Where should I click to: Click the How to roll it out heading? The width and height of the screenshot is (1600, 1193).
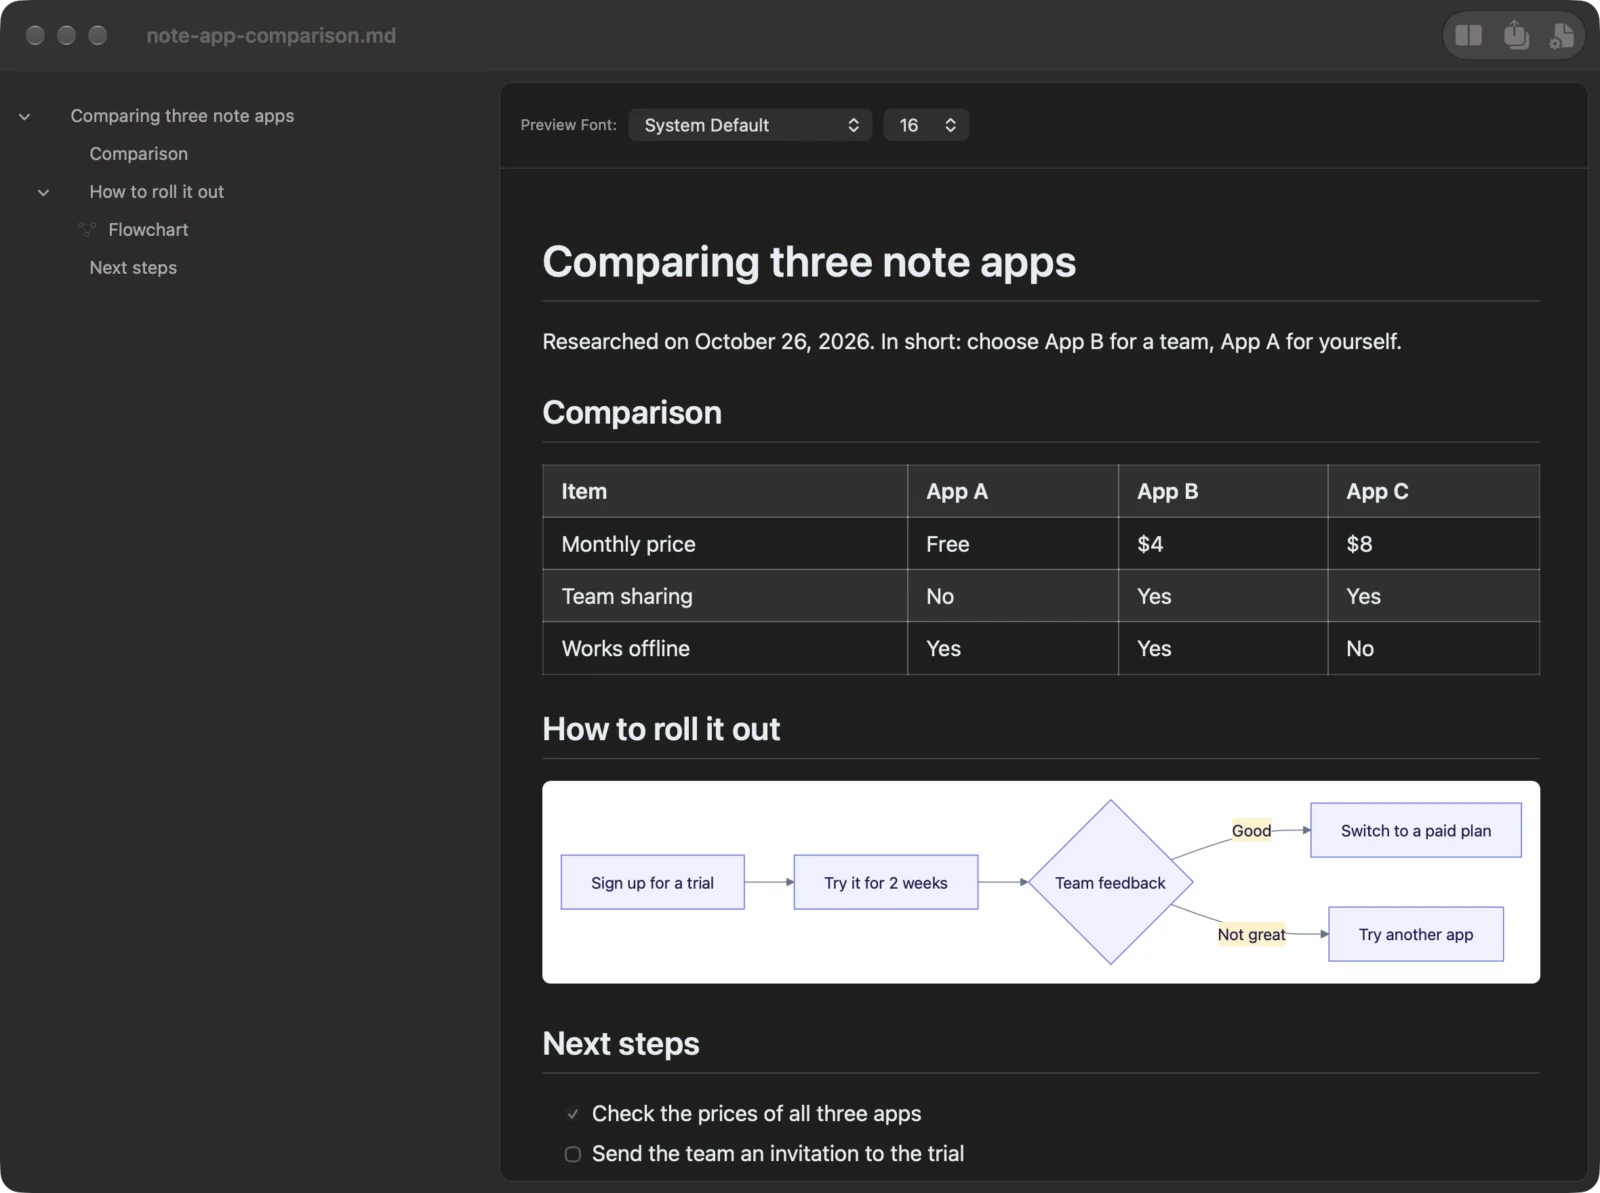pyautogui.click(x=661, y=730)
